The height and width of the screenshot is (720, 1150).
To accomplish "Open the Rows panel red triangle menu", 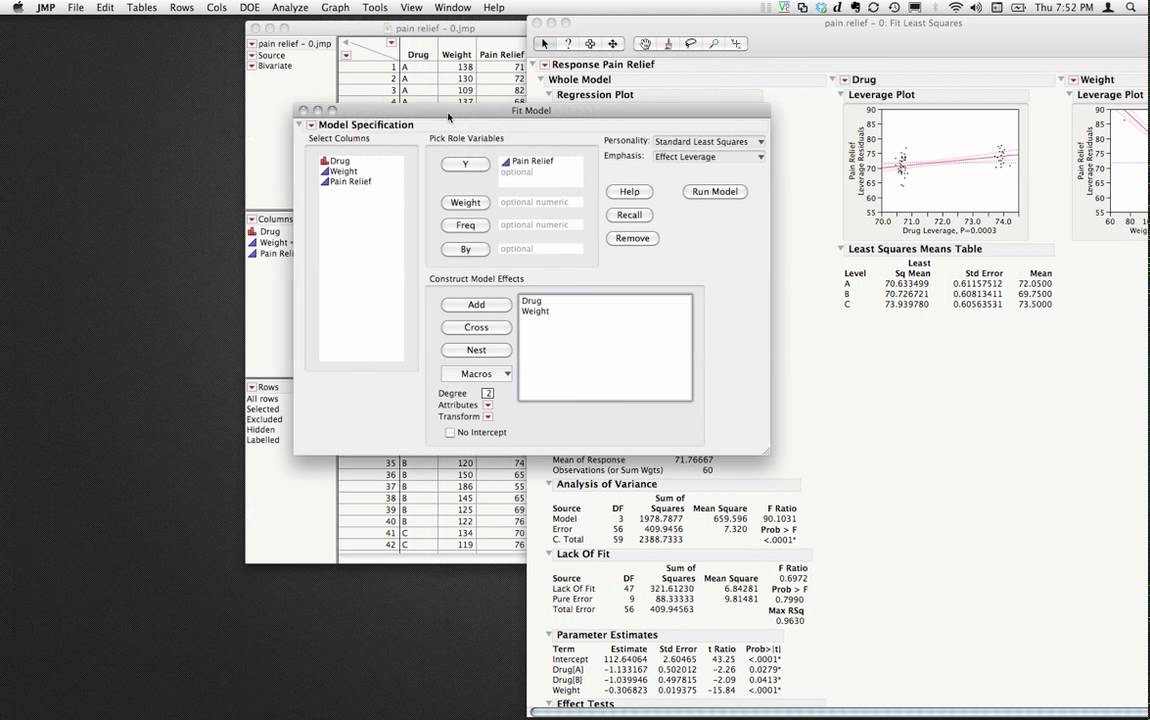I will [x=252, y=387].
